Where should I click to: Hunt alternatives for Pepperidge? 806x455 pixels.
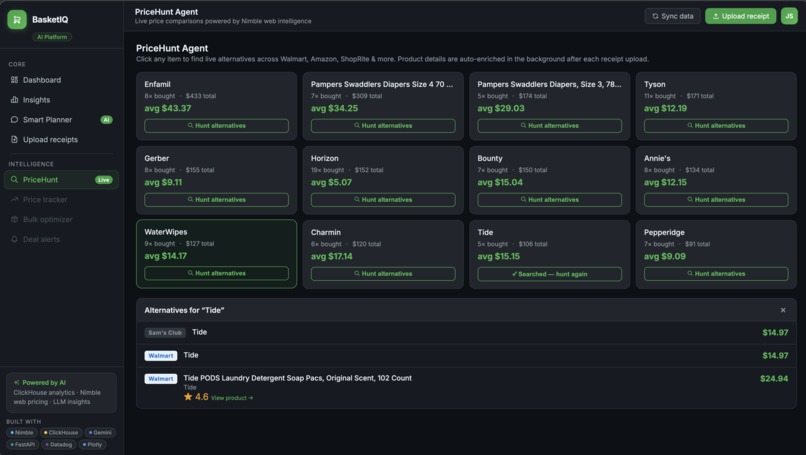tap(716, 274)
